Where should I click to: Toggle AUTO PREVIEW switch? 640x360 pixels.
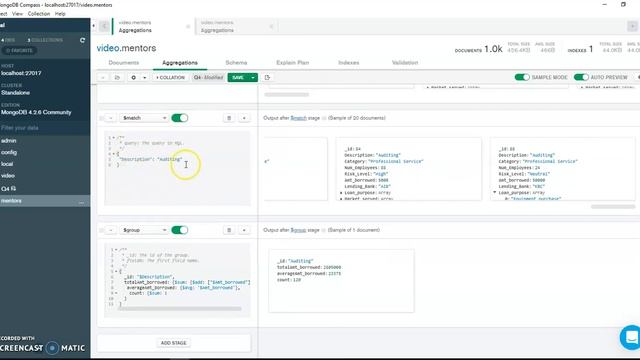[x=581, y=77]
